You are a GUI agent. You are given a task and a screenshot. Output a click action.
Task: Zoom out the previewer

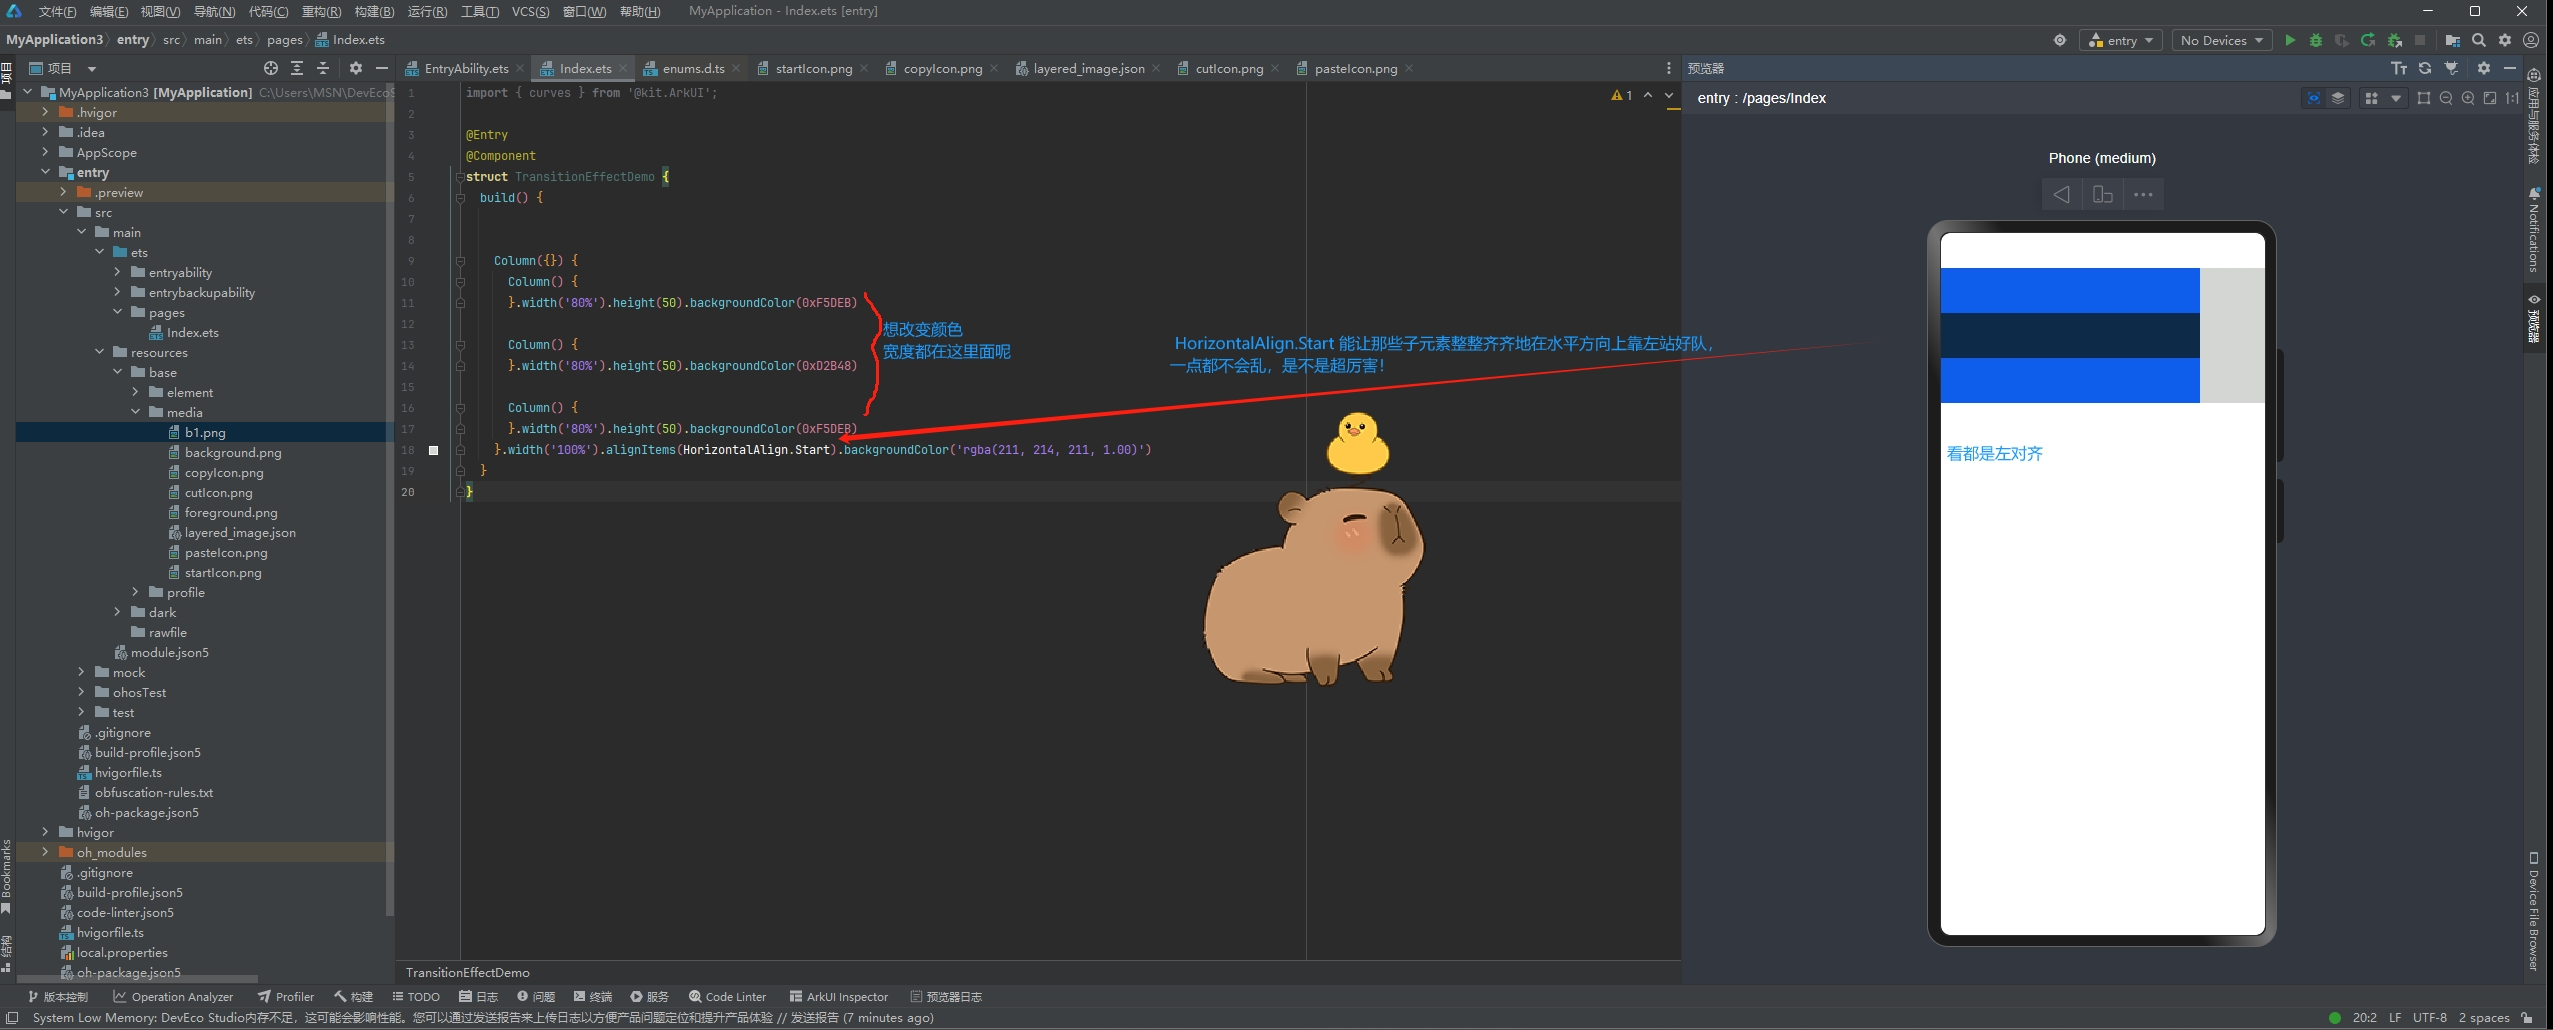coord(2445,98)
